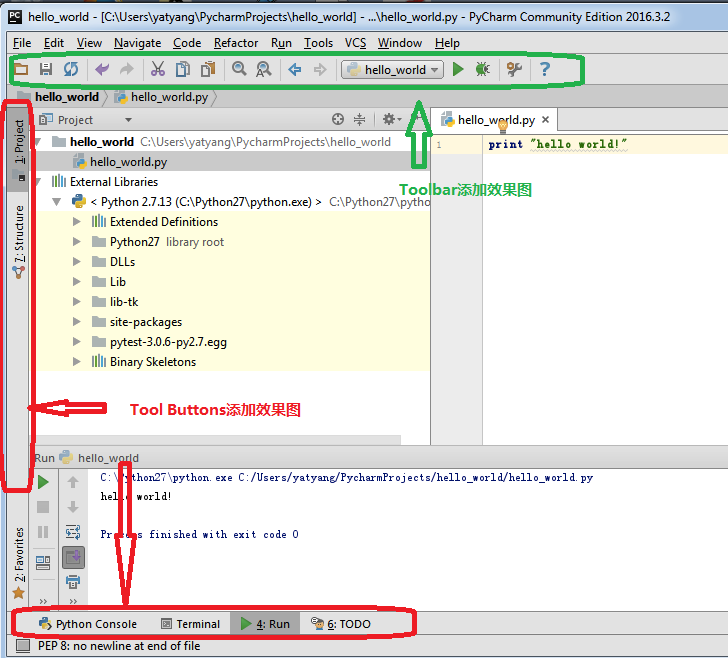Toggle the 7: Structure tool window button
The height and width of the screenshot is (663, 728).
tap(19, 241)
